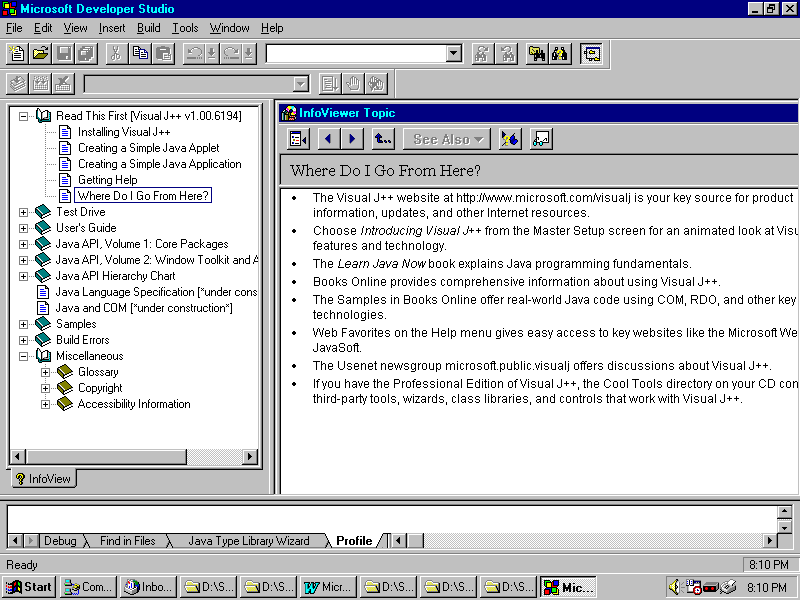The height and width of the screenshot is (600, 800).
Task: Toggle the InfoViewer contents sync icon
Action: pos(298,139)
